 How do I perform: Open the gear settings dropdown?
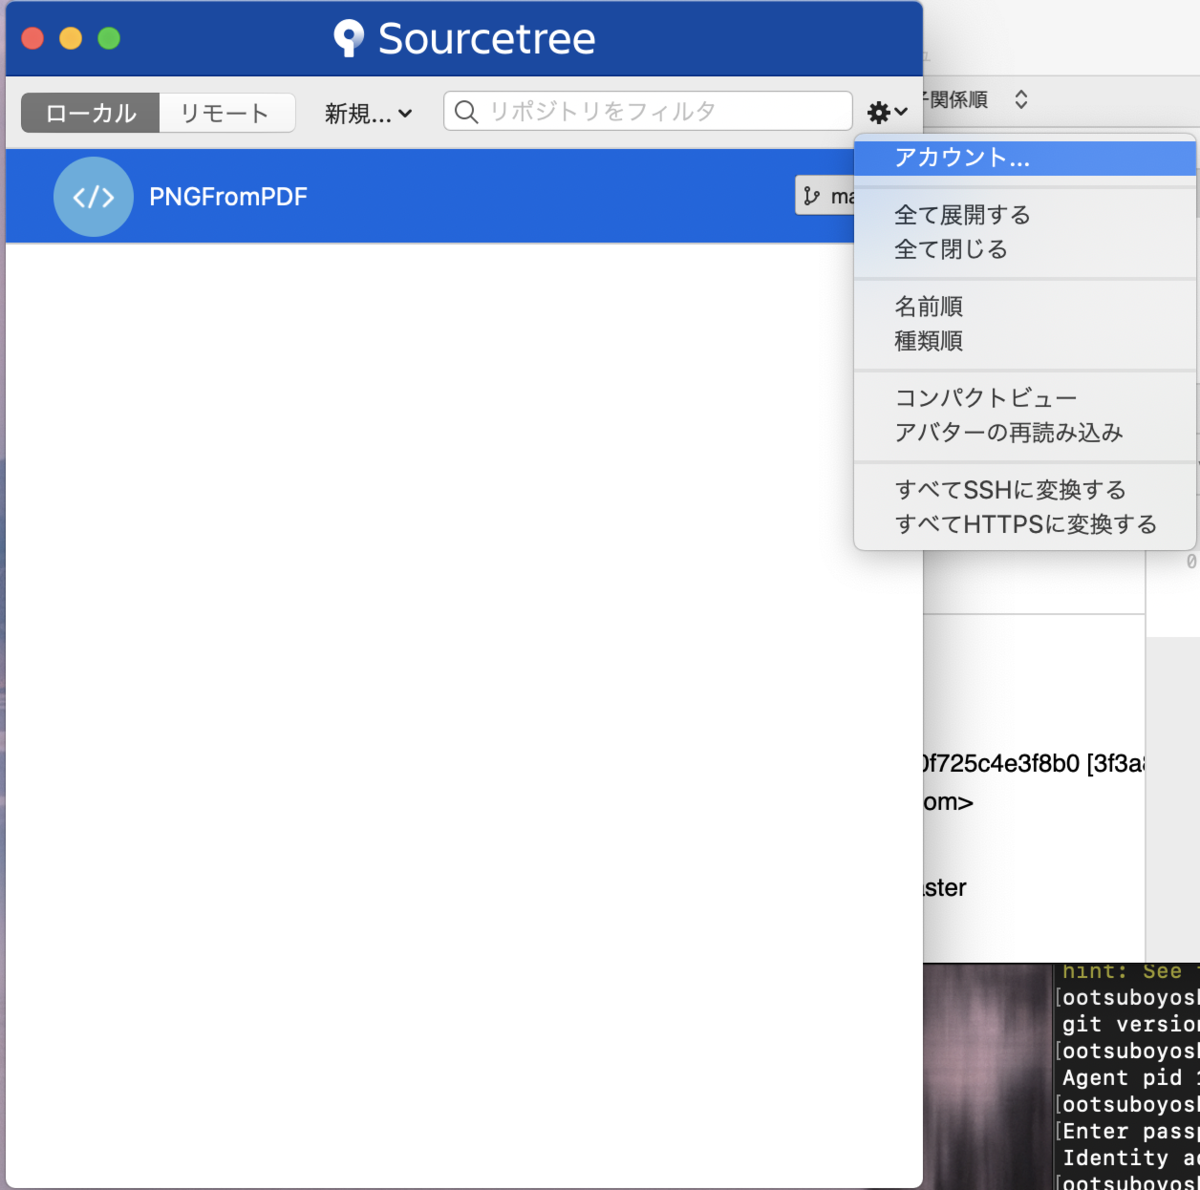887,112
